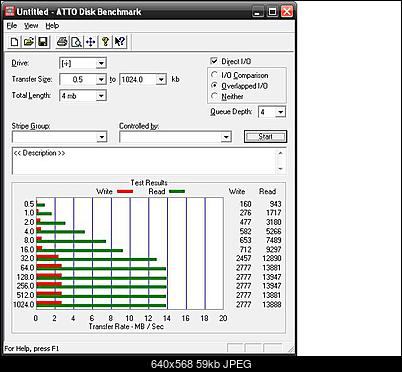Click the read value 5266

(x=273, y=231)
